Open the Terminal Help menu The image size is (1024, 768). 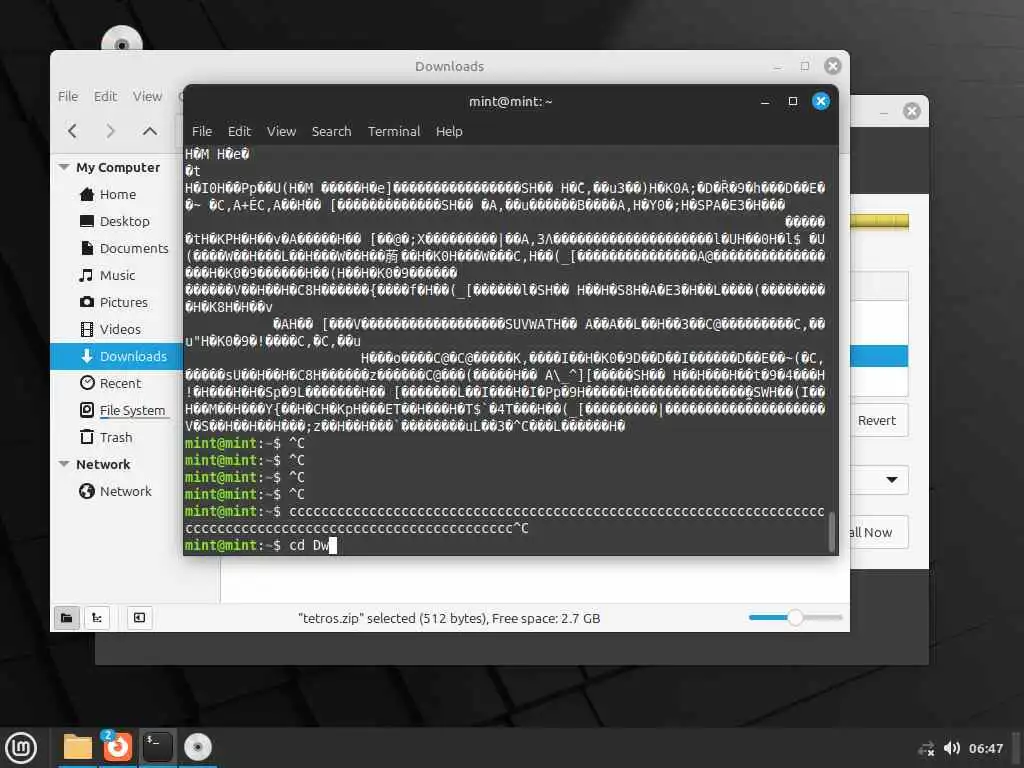[x=449, y=131]
